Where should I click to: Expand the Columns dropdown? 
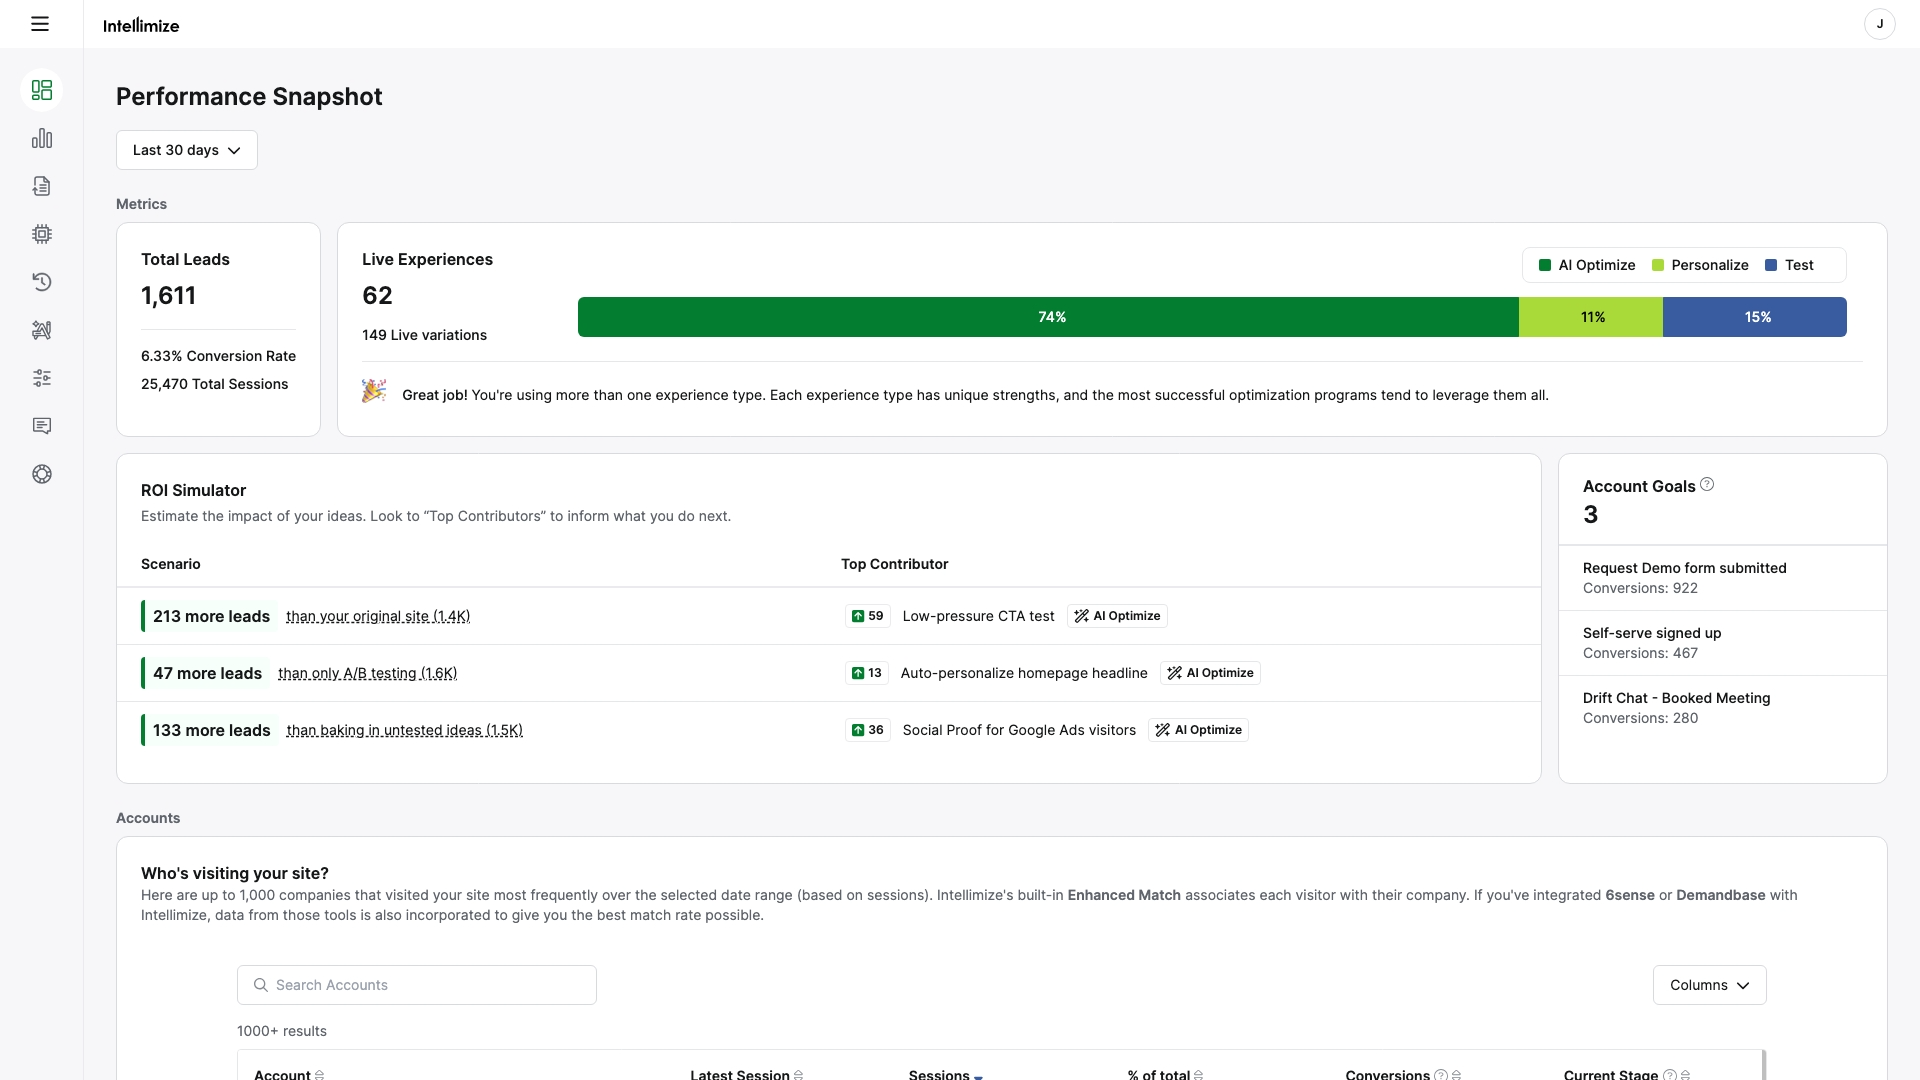1709,985
